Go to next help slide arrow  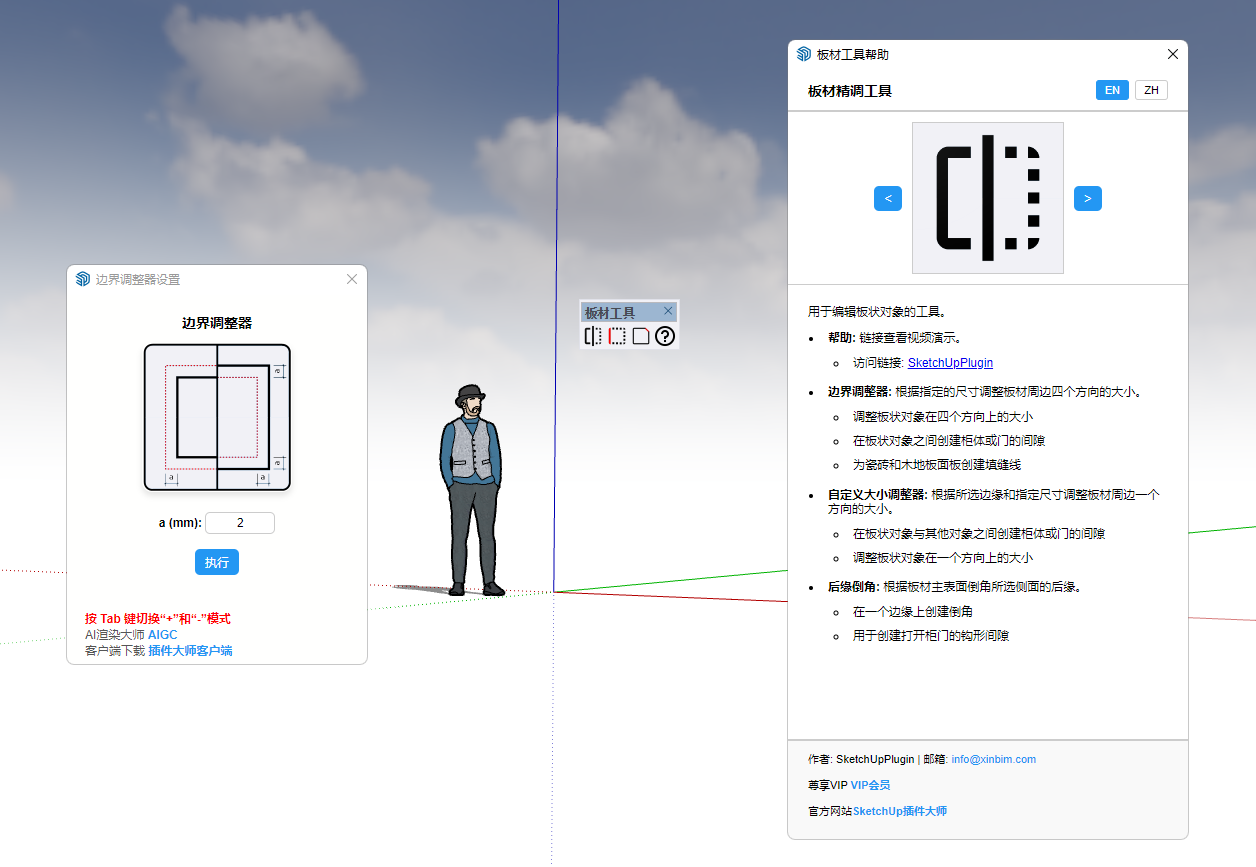[1088, 198]
